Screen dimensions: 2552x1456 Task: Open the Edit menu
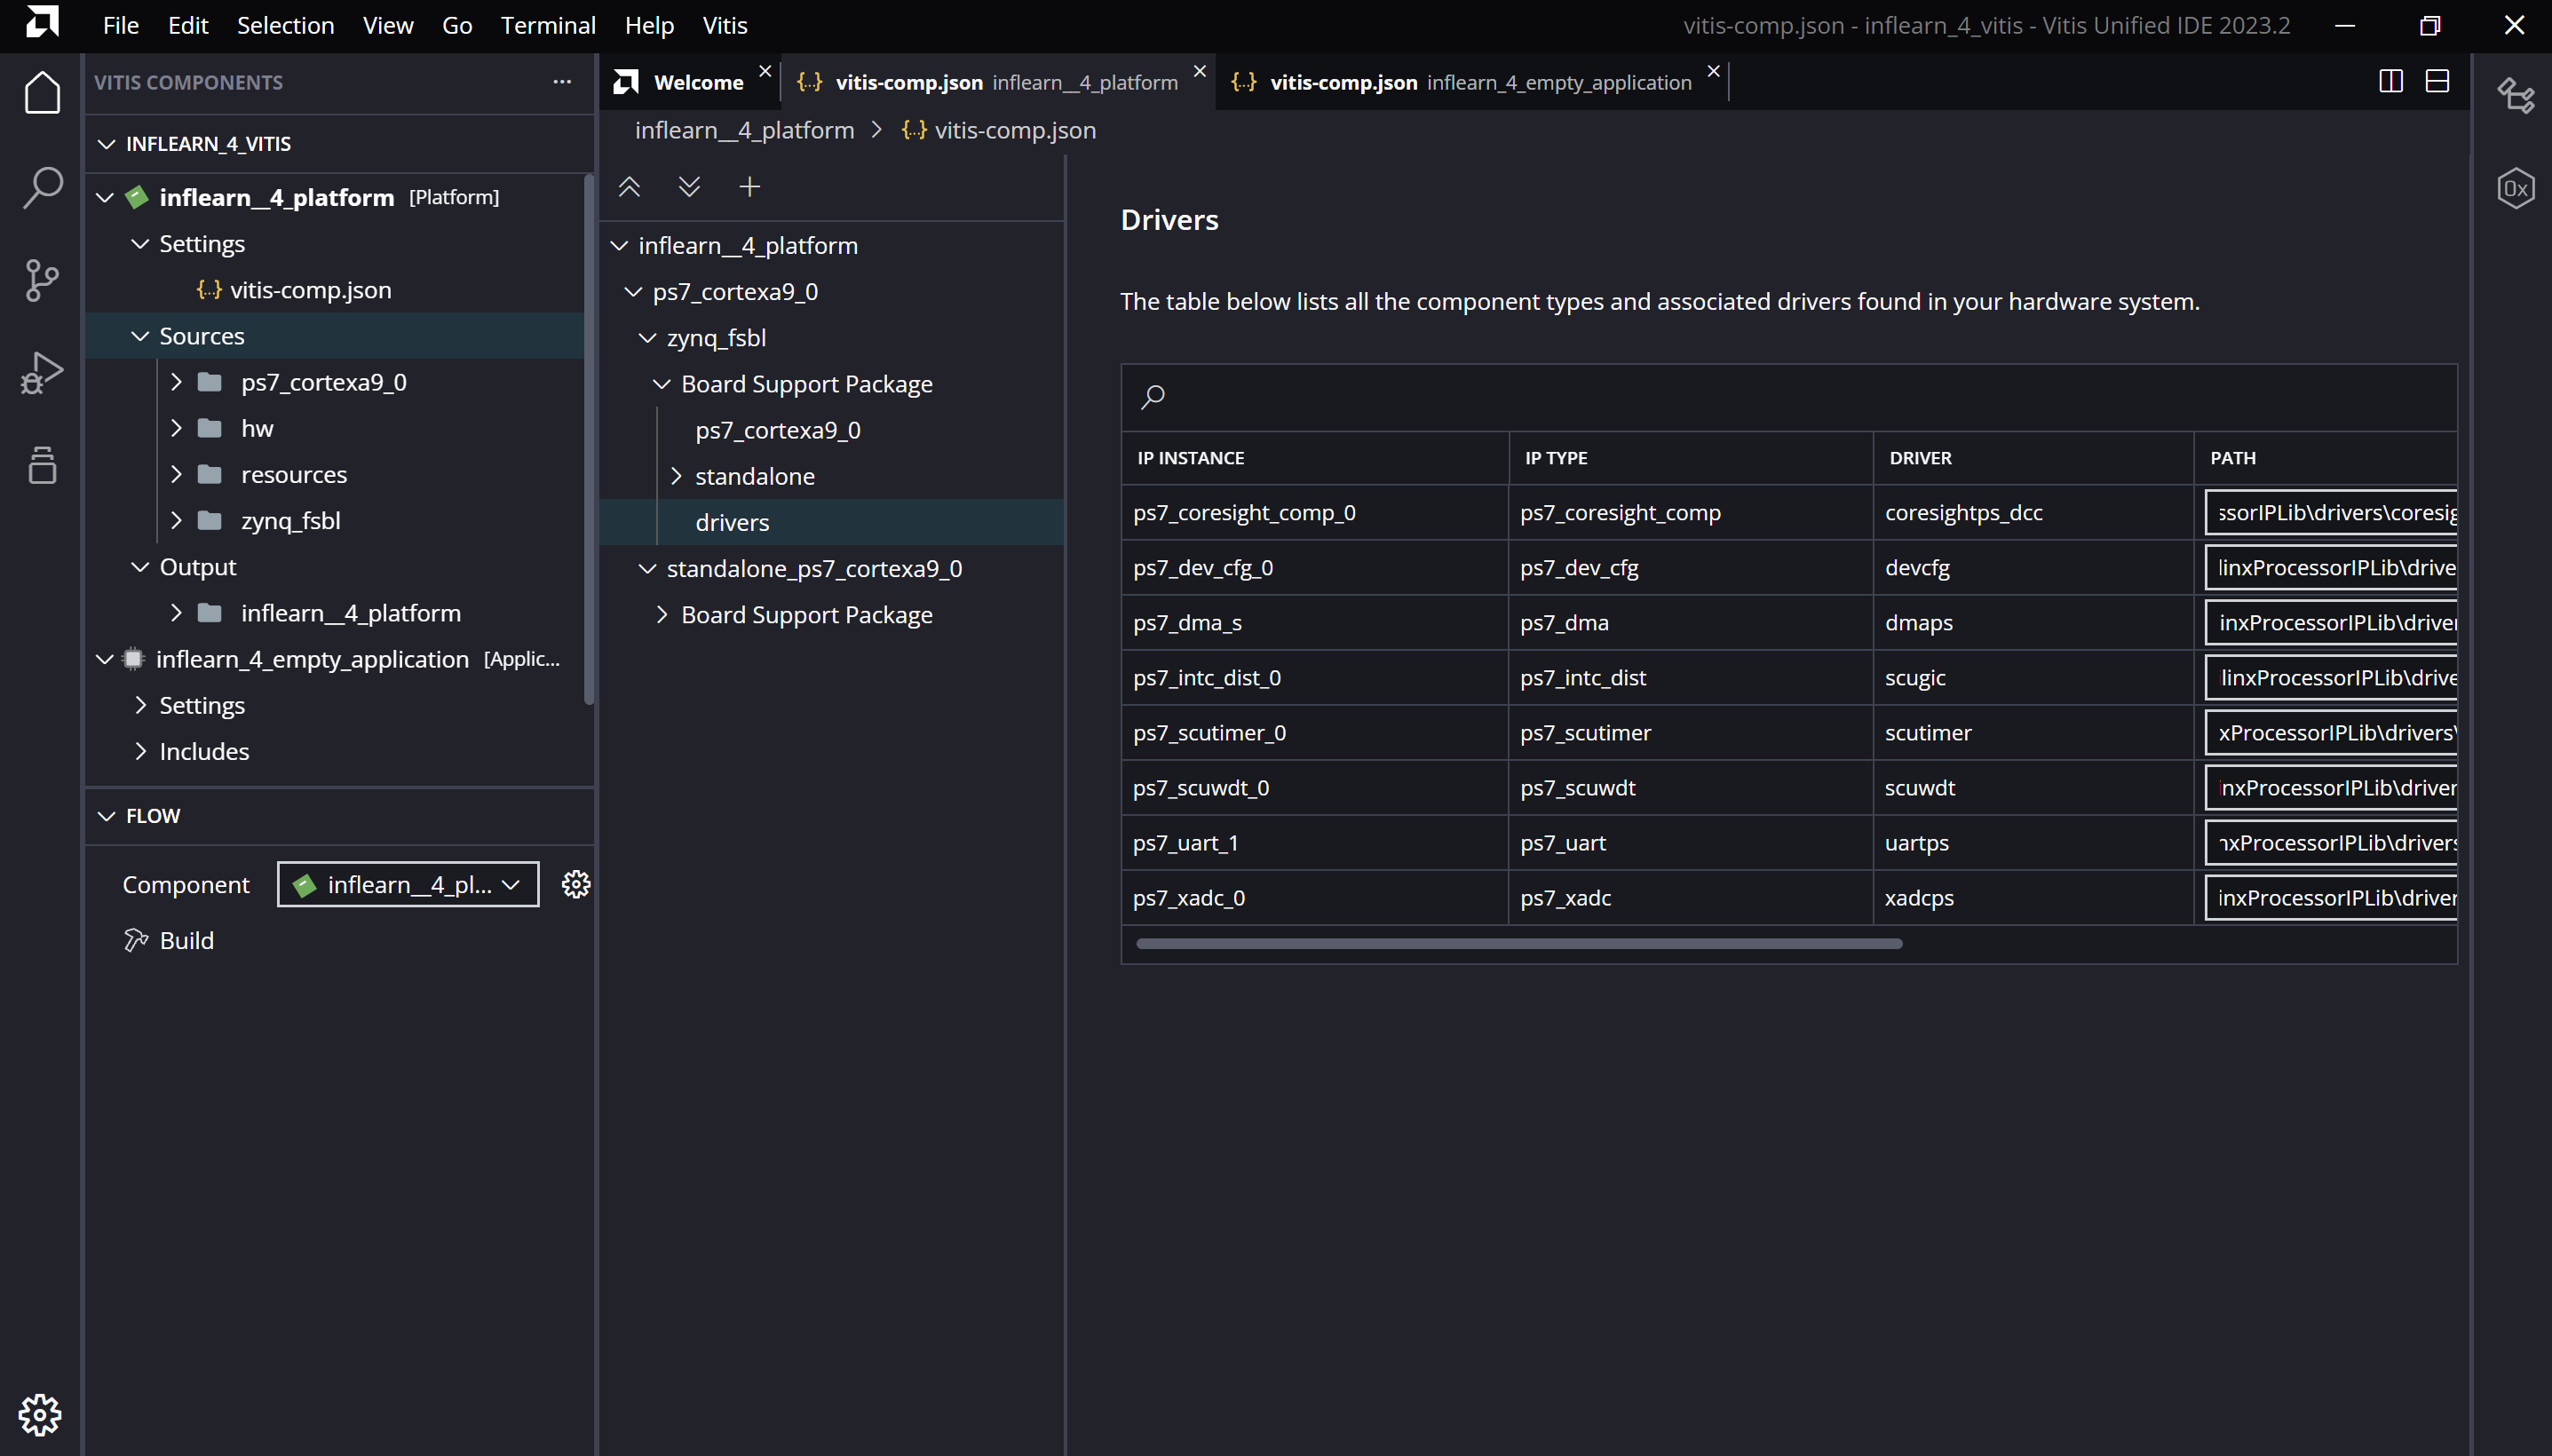coord(188,25)
